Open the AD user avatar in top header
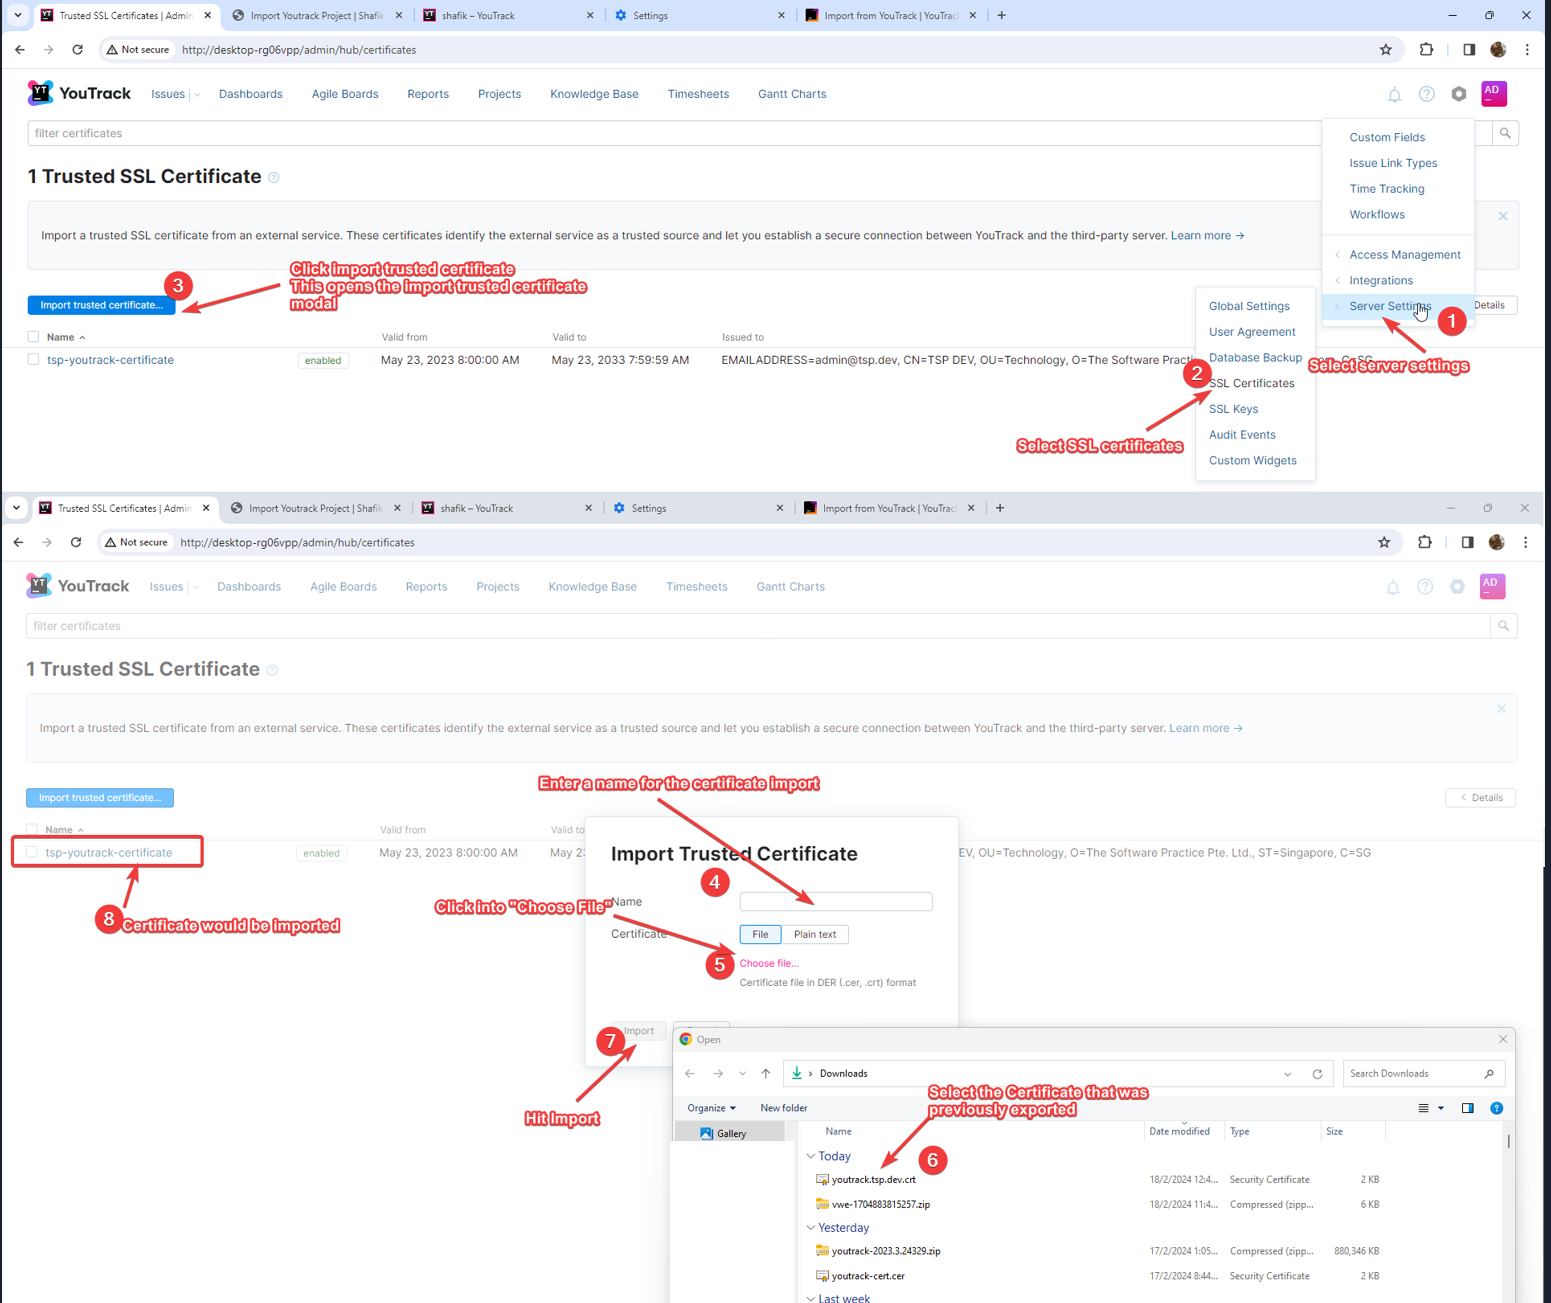 [x=1493, y=94]
